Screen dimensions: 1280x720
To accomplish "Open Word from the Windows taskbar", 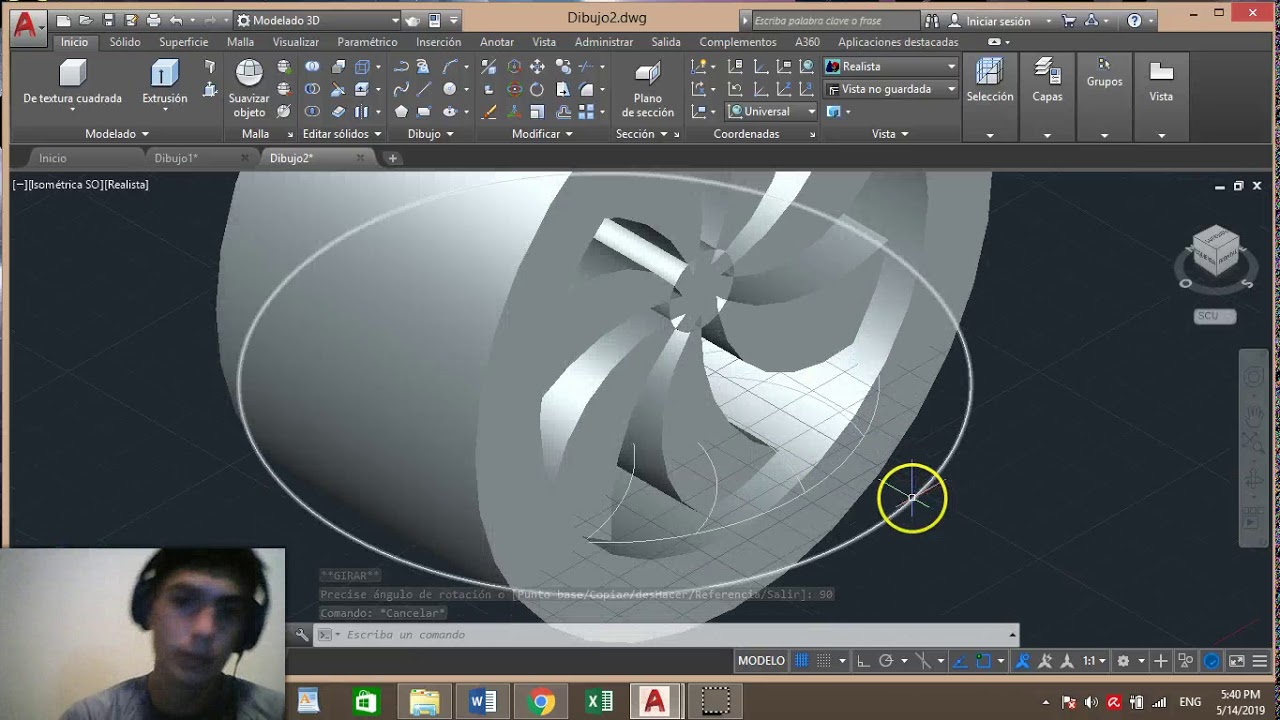I will 483,701.
